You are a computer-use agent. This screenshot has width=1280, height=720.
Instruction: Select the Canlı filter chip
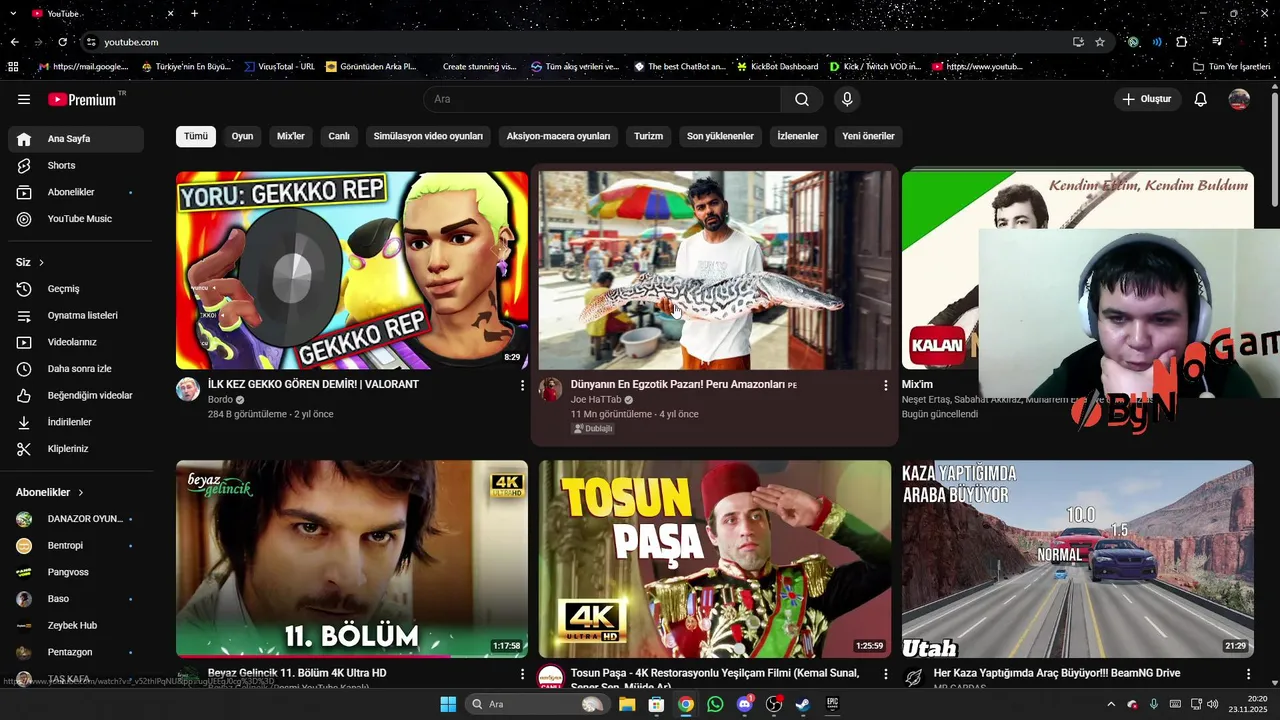click(339, 136)
